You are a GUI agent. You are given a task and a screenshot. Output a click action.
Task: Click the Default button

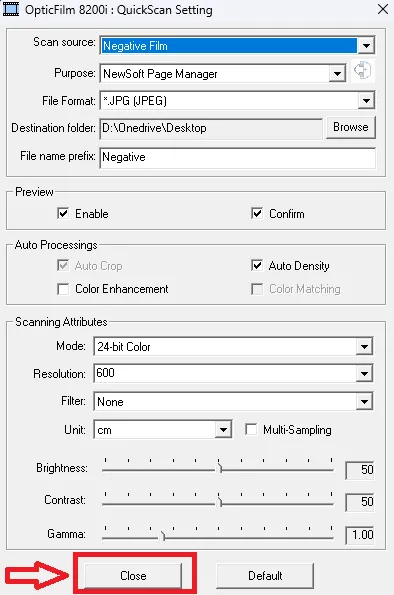coord(265,576)
